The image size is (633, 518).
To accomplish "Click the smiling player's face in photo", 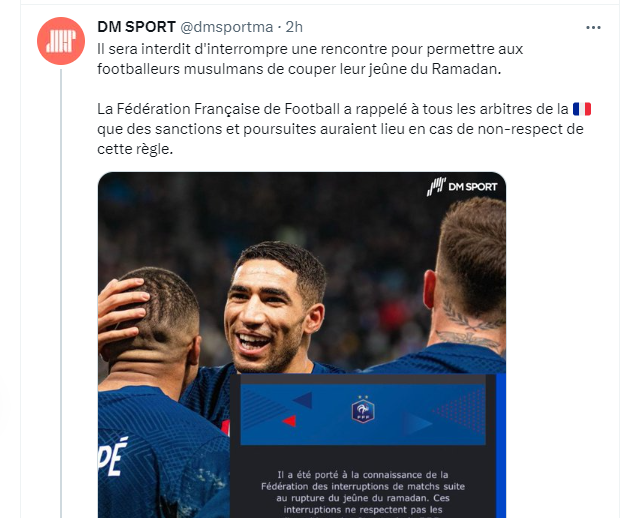I will (x=268, y=315).
